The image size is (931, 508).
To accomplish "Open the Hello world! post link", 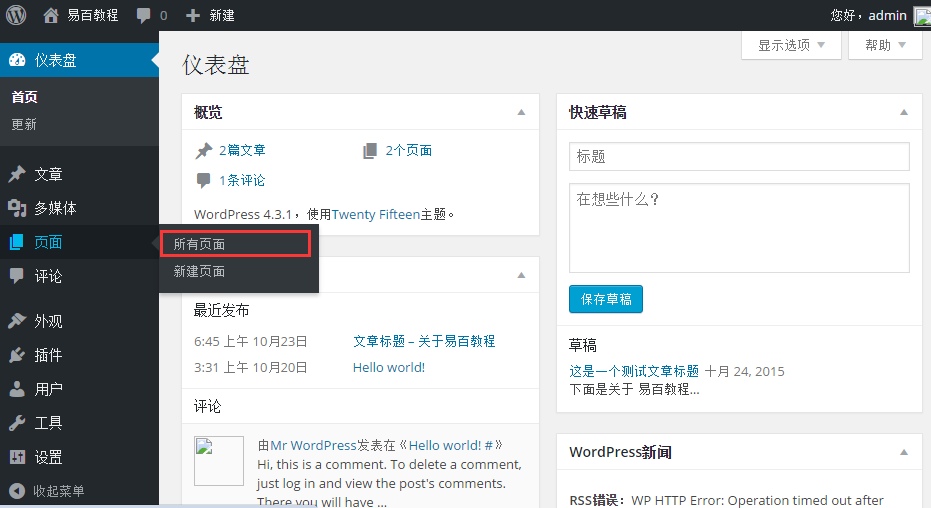I will click(x=389, y=367).
